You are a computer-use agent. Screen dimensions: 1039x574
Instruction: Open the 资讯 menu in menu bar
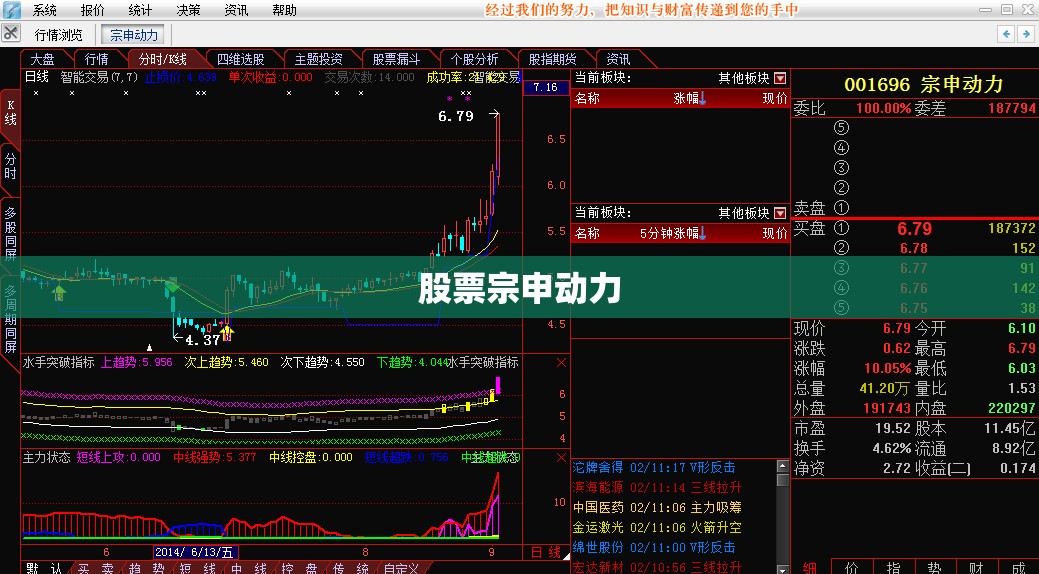click(x=236, y=10)
